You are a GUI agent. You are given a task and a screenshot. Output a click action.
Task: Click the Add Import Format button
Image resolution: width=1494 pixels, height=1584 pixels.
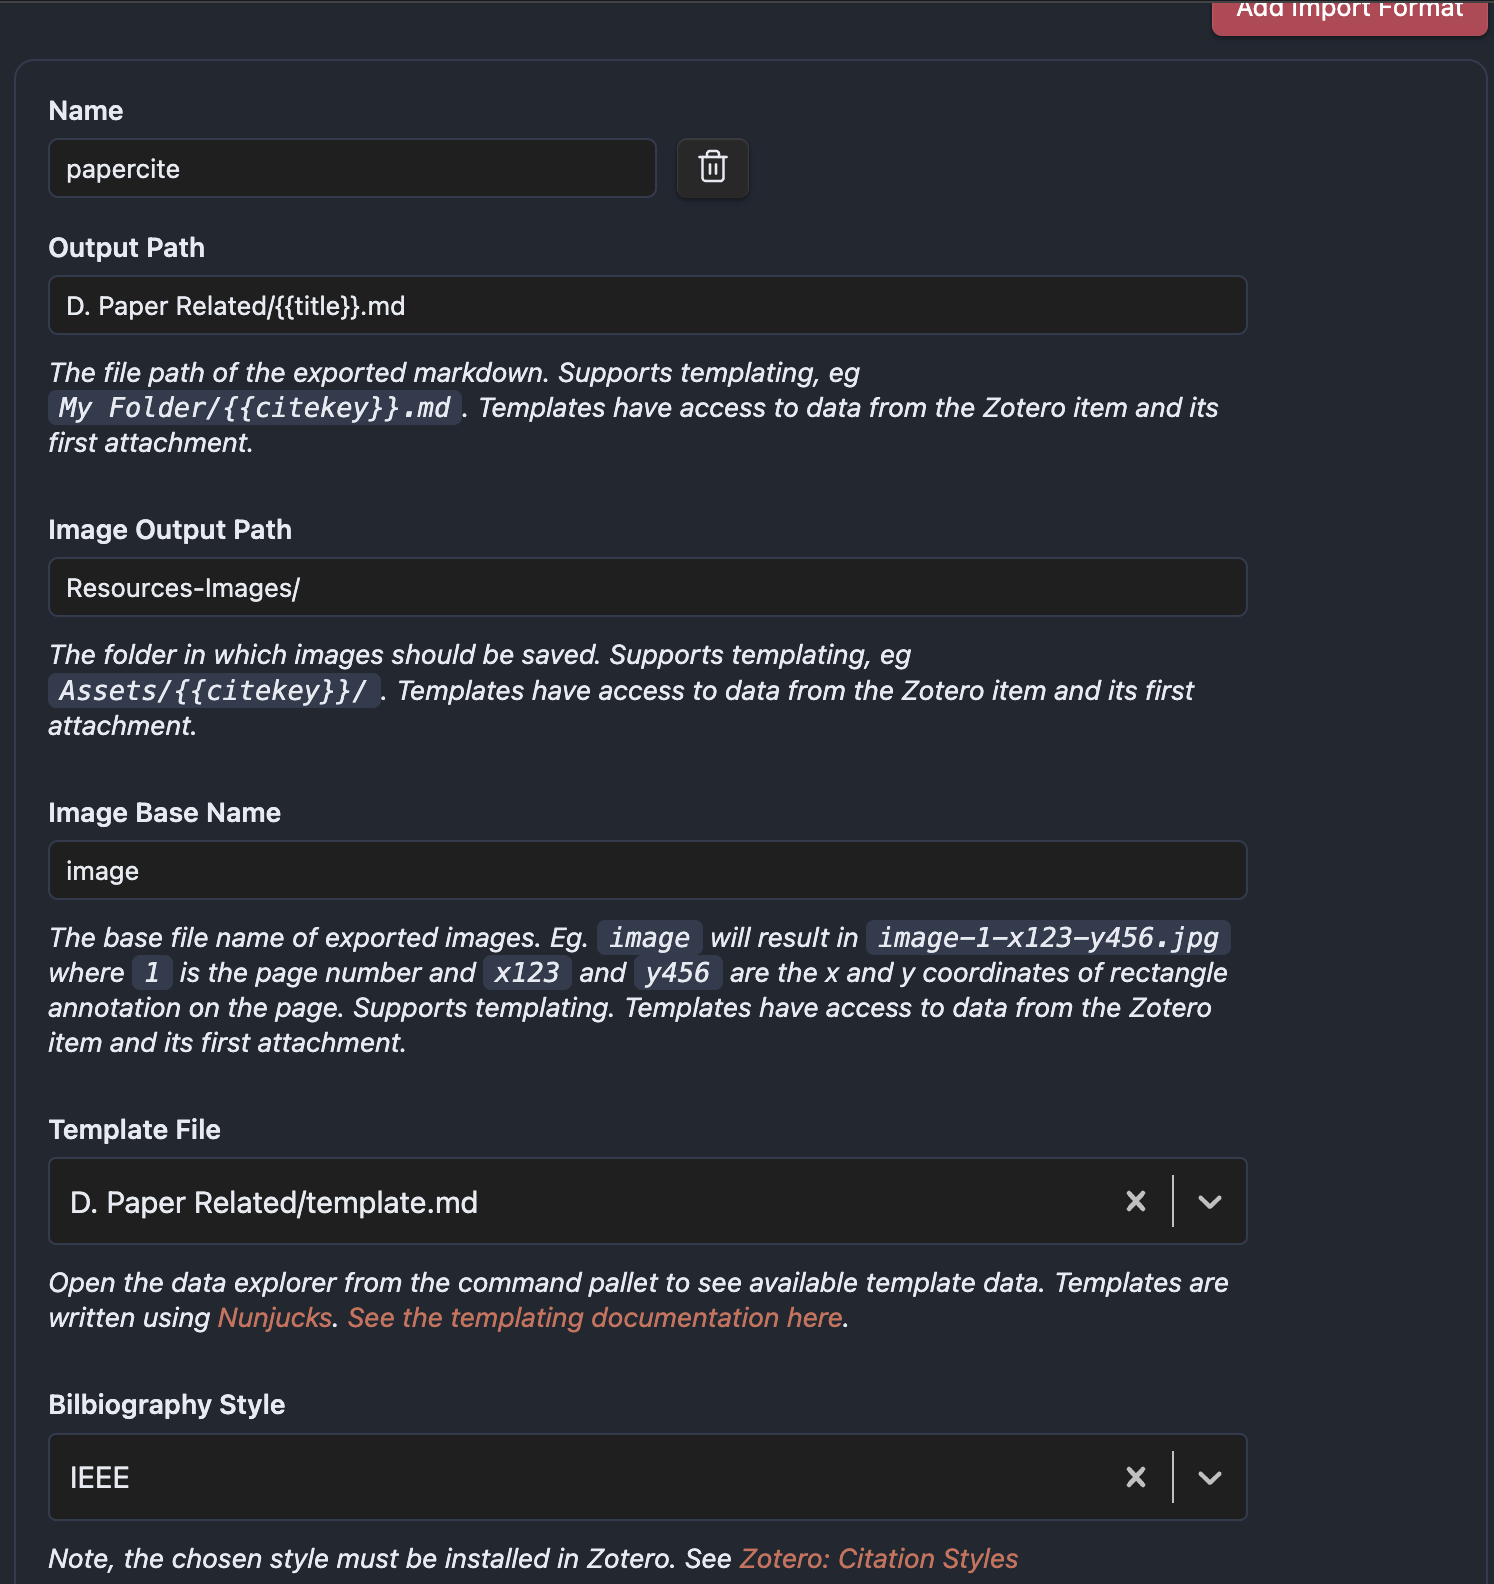click(1349, 12)
